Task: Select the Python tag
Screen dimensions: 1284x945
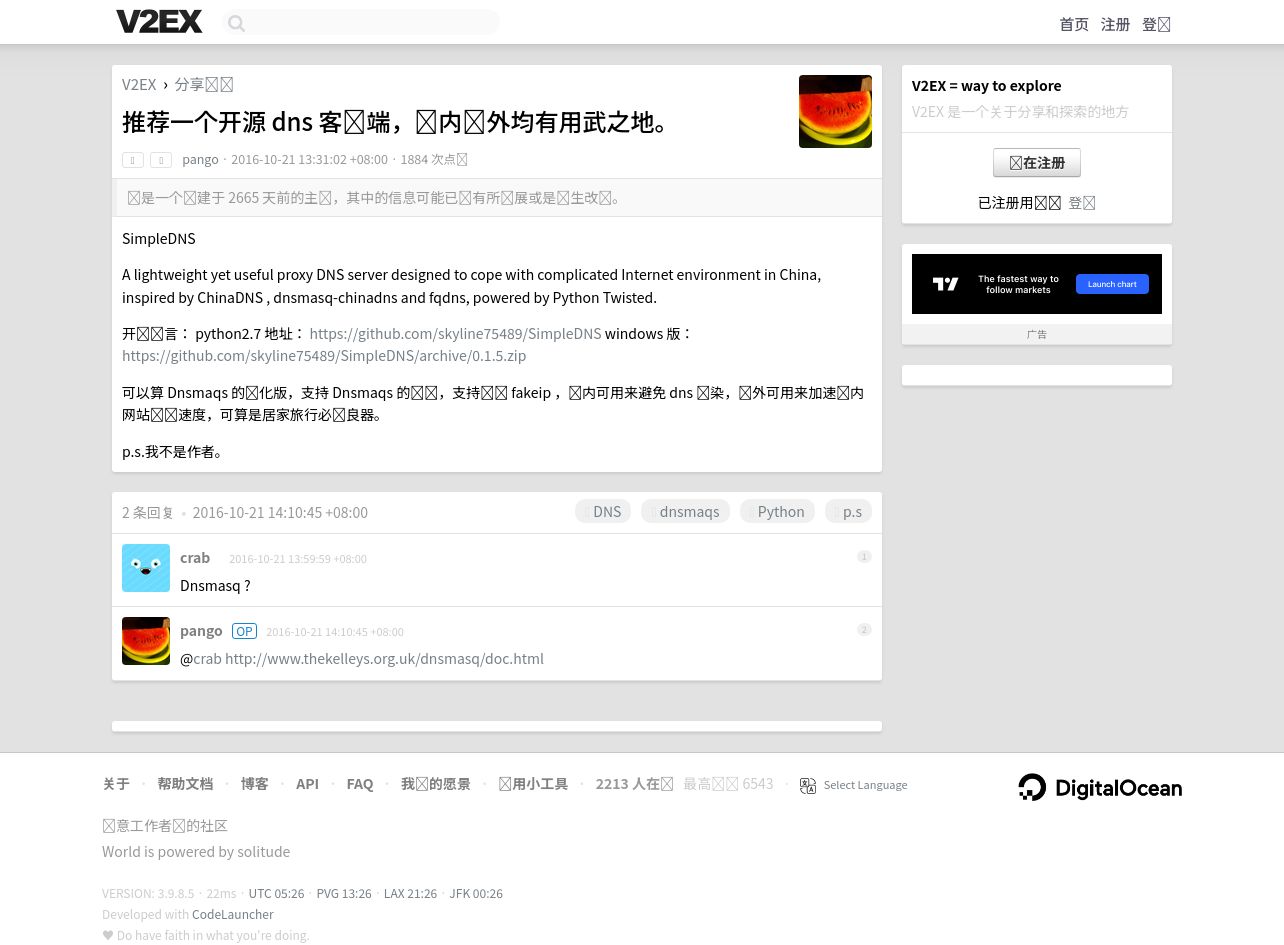Action: tap(777, 511)
